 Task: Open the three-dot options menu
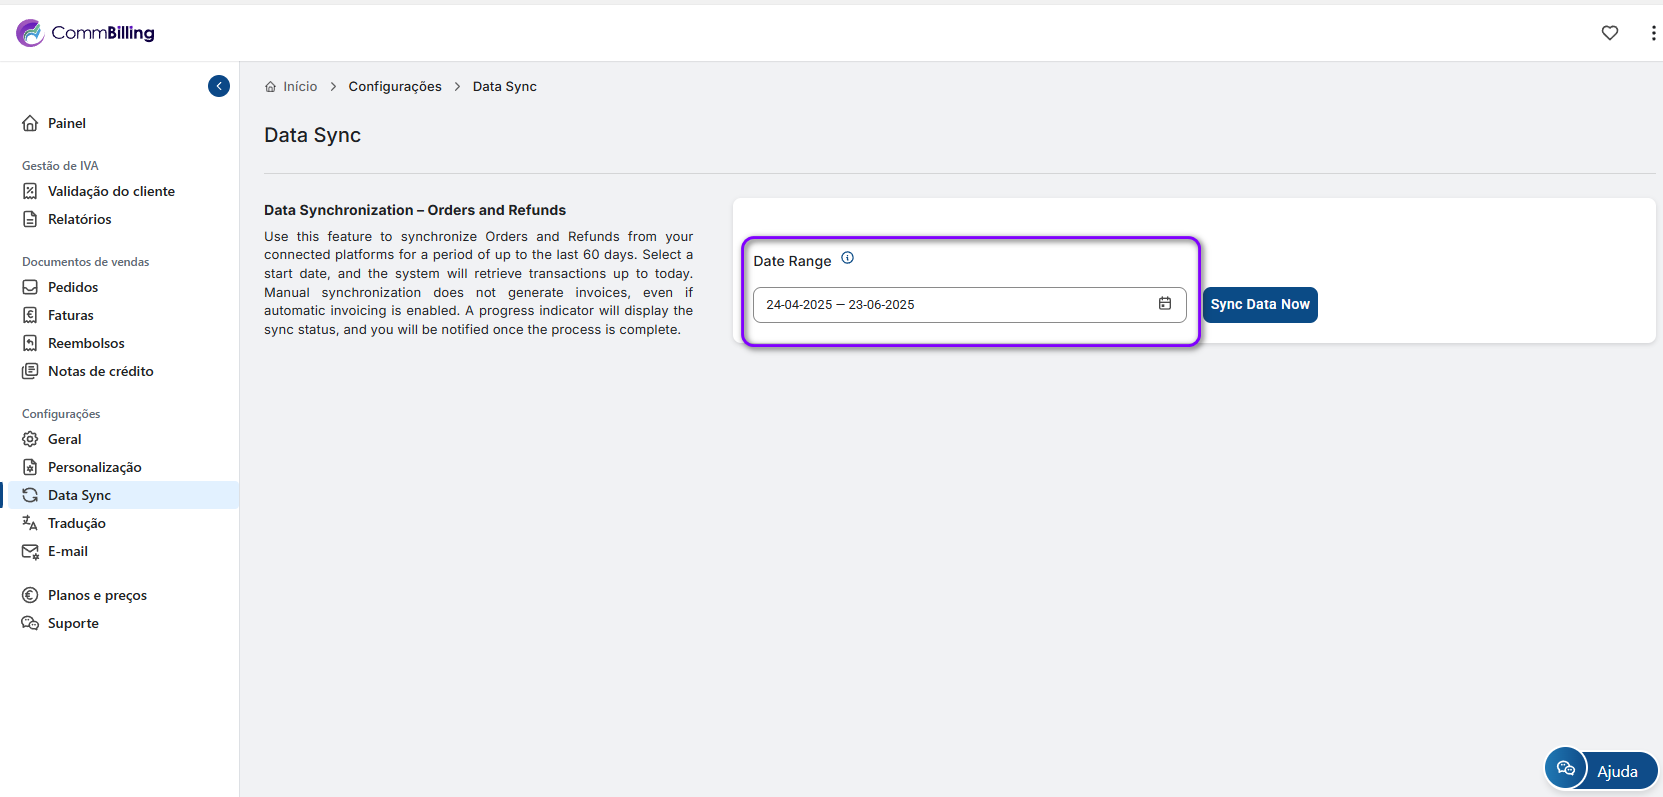coord(1652,33)
